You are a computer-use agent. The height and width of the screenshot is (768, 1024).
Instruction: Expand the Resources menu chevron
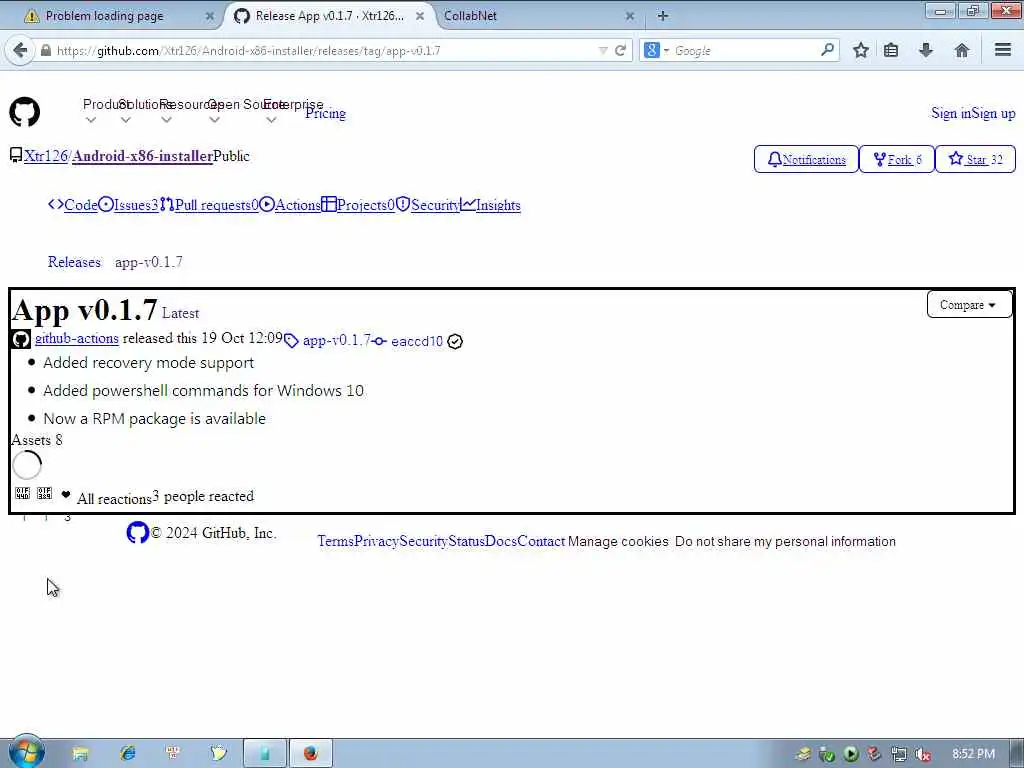[166, 120]
